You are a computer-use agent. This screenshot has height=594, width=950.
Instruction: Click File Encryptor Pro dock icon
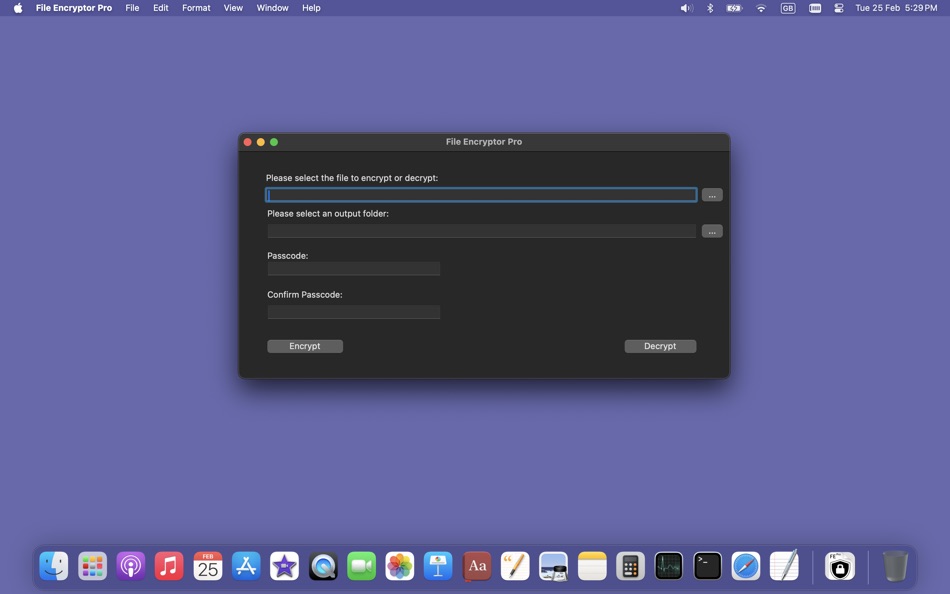(x=840, y=566)
